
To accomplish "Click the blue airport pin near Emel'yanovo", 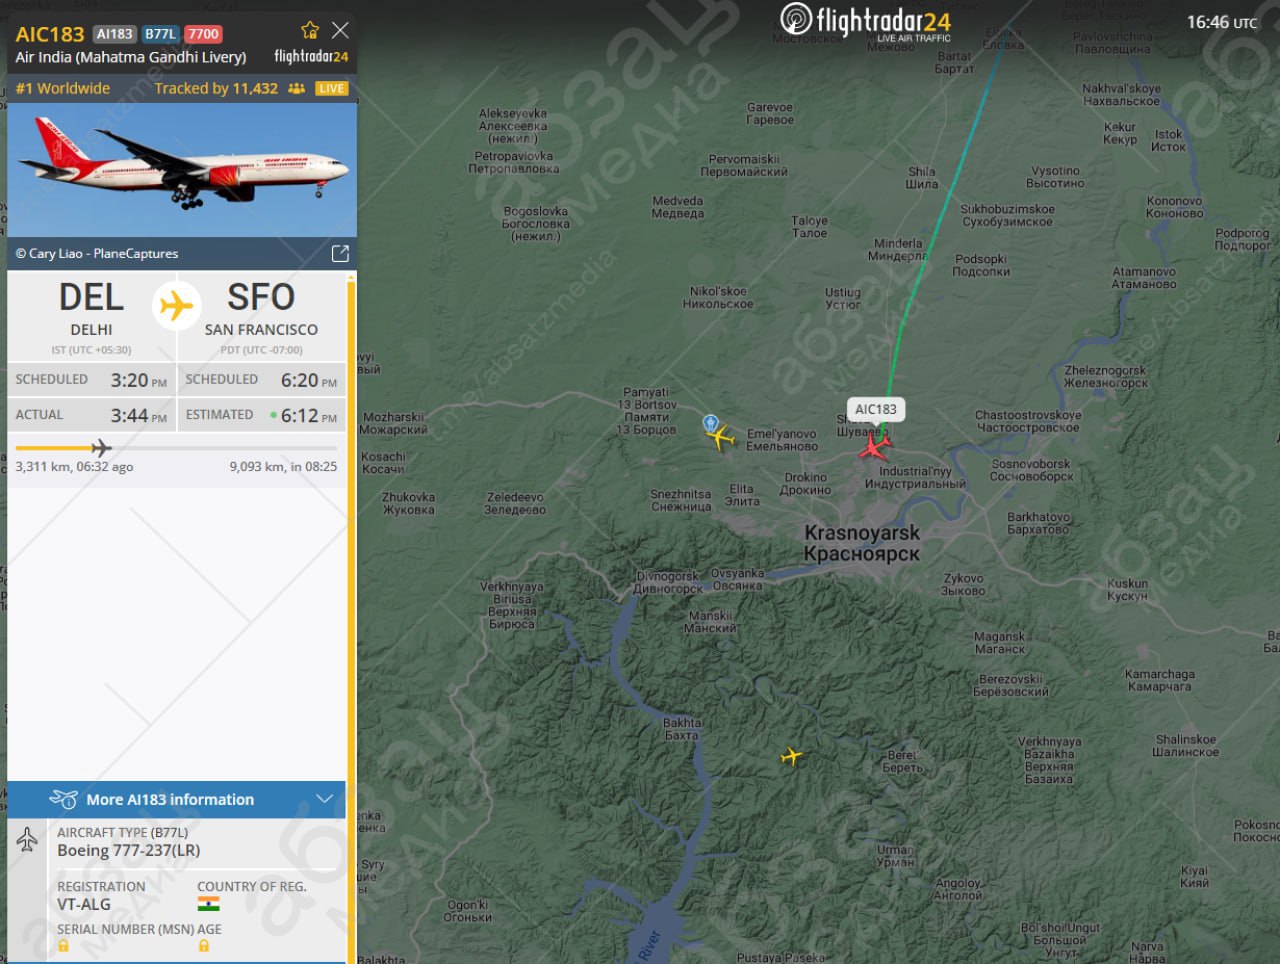I will (x=710, y=424).
